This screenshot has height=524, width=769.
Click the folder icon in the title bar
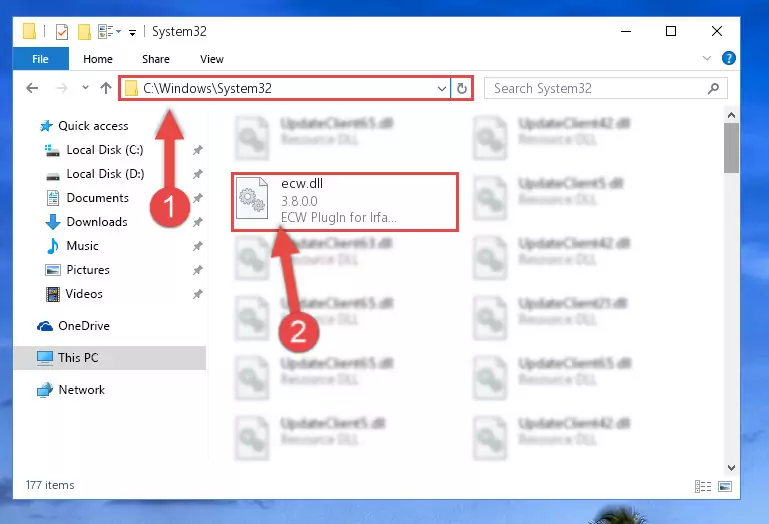coord(29,31)
